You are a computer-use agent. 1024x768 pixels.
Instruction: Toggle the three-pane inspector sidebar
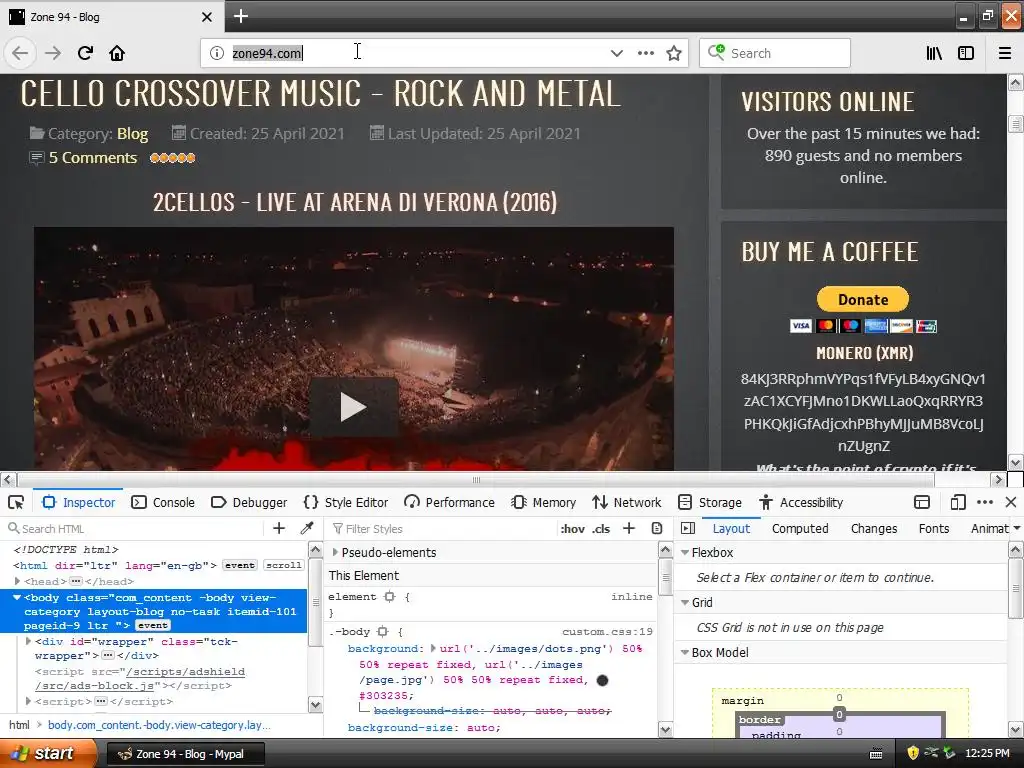click(x=688, y=528)
